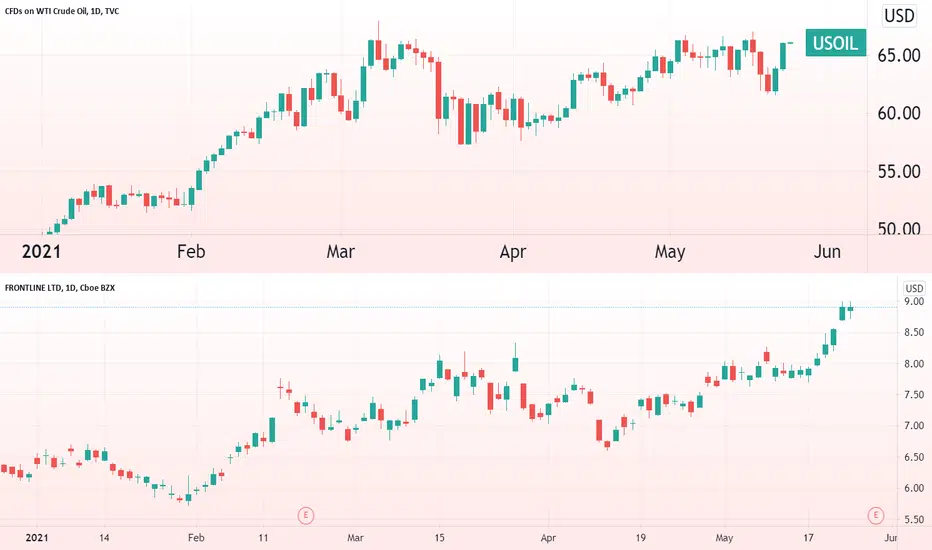Click the 9.00 price level on Frontline scale
This screenshot has width=932, height=550.
(914, 301)
